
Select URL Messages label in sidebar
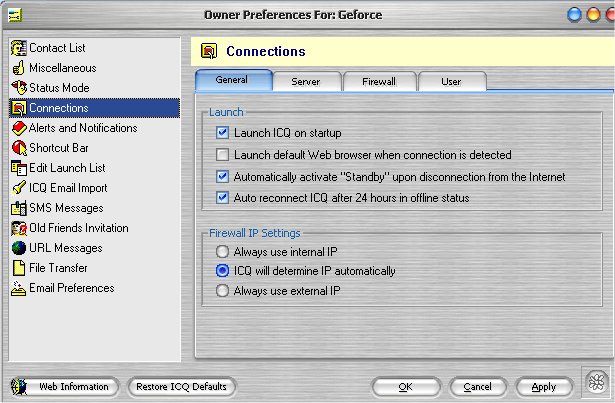tap(66, 248)
